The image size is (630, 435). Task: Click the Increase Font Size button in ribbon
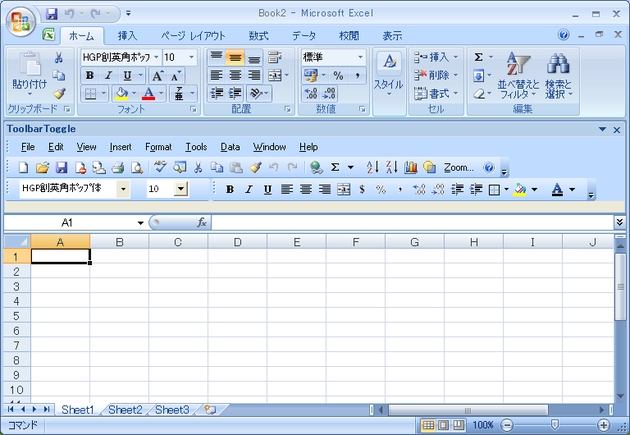pyautogui.click(x=157, y=76)
